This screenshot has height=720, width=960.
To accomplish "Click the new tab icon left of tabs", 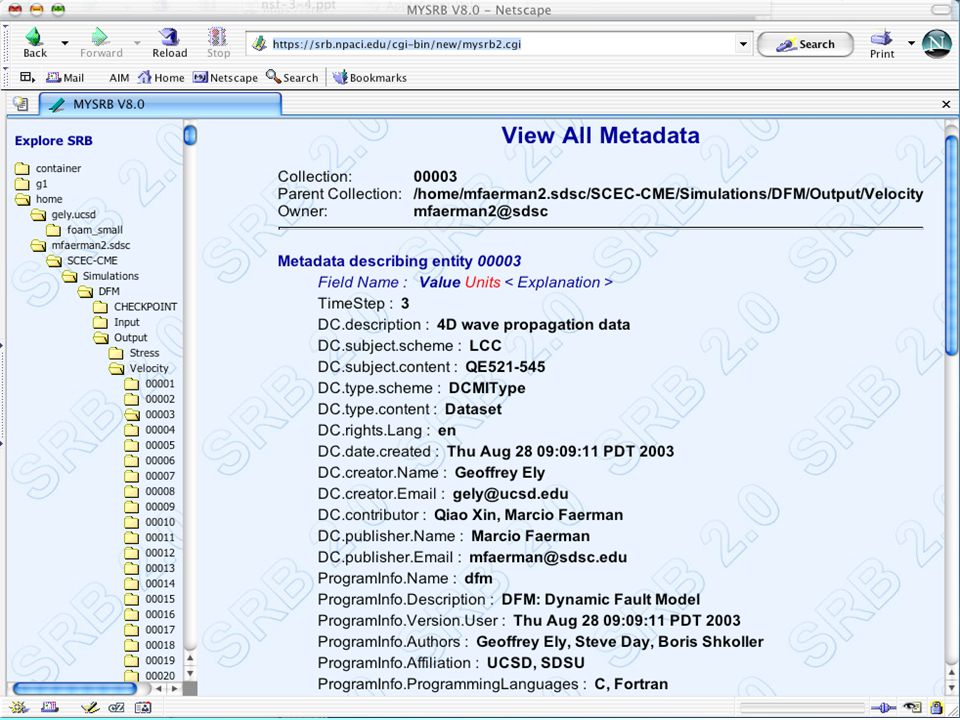I will (x=21, y=104).
